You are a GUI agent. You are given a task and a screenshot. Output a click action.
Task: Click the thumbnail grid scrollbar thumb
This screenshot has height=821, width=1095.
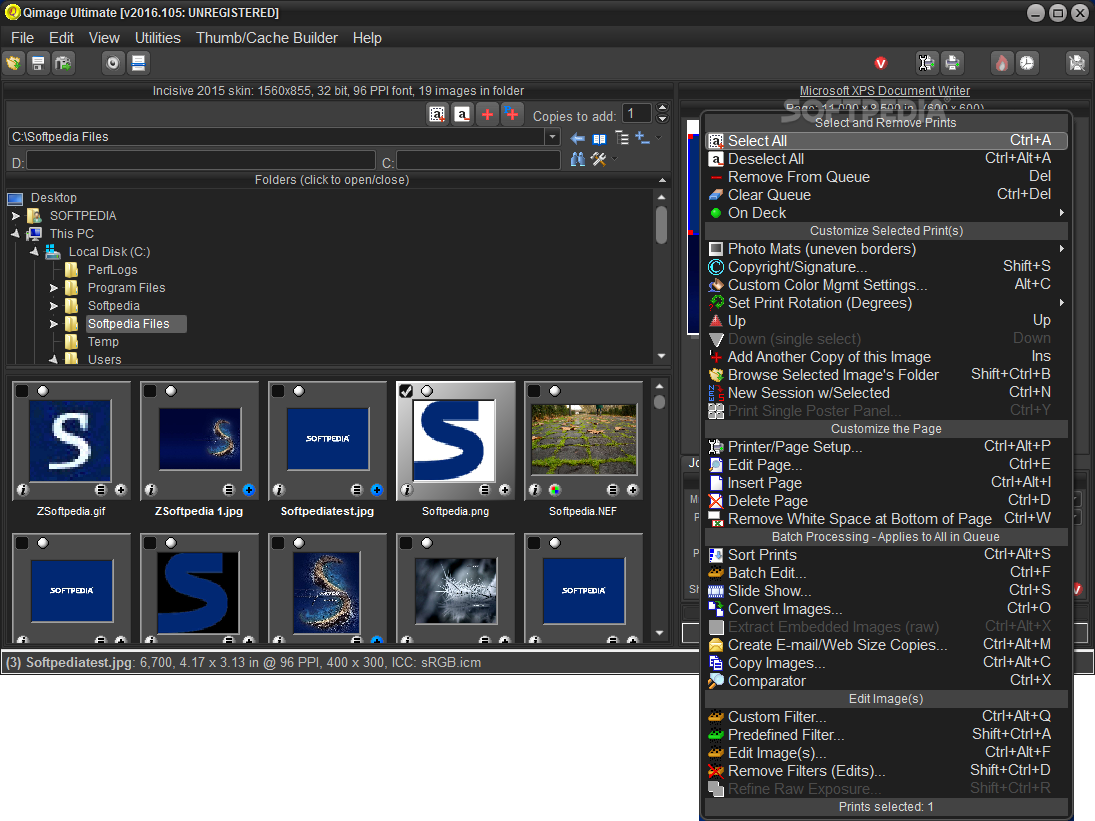tap(659, 402)
